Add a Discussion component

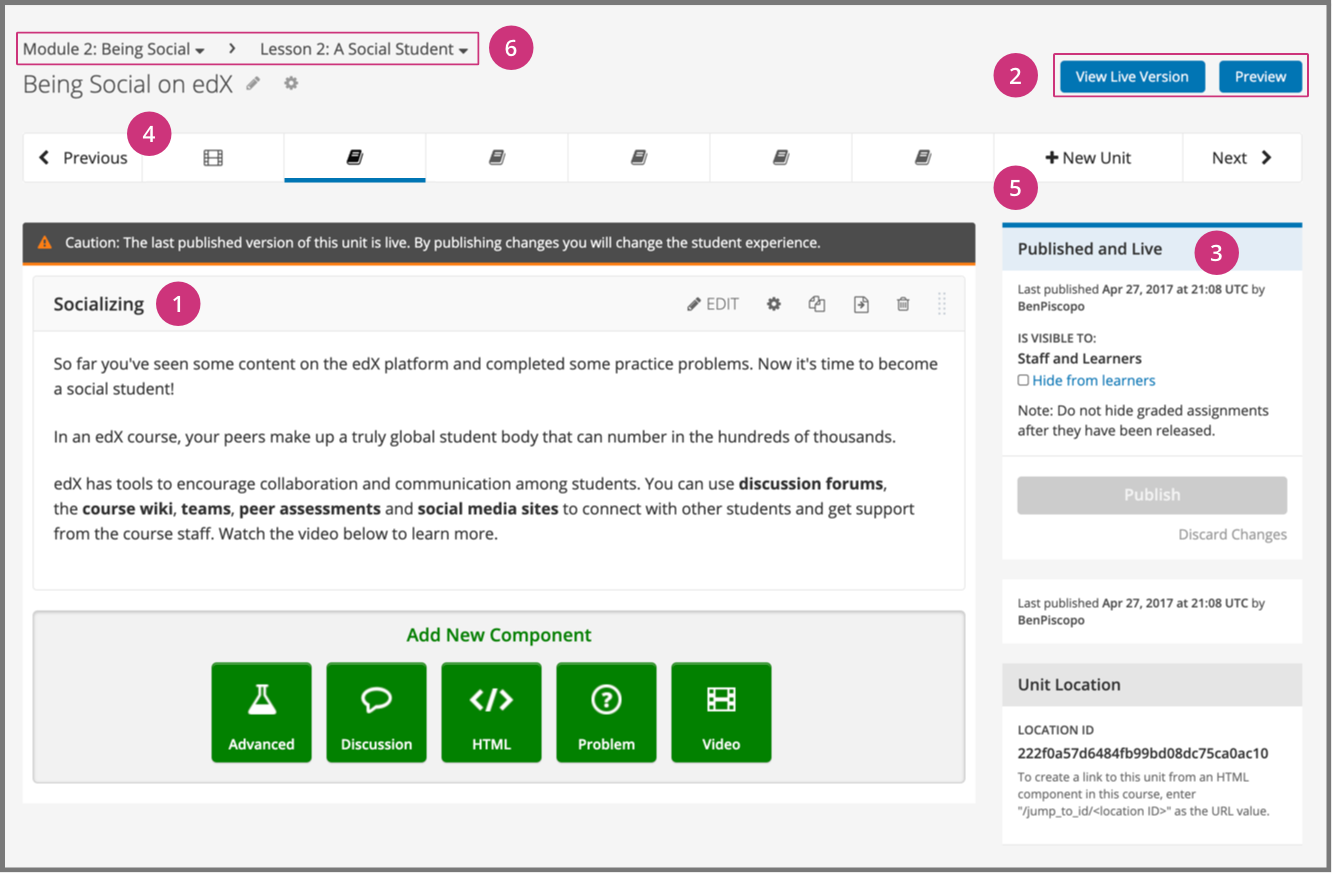376,712
